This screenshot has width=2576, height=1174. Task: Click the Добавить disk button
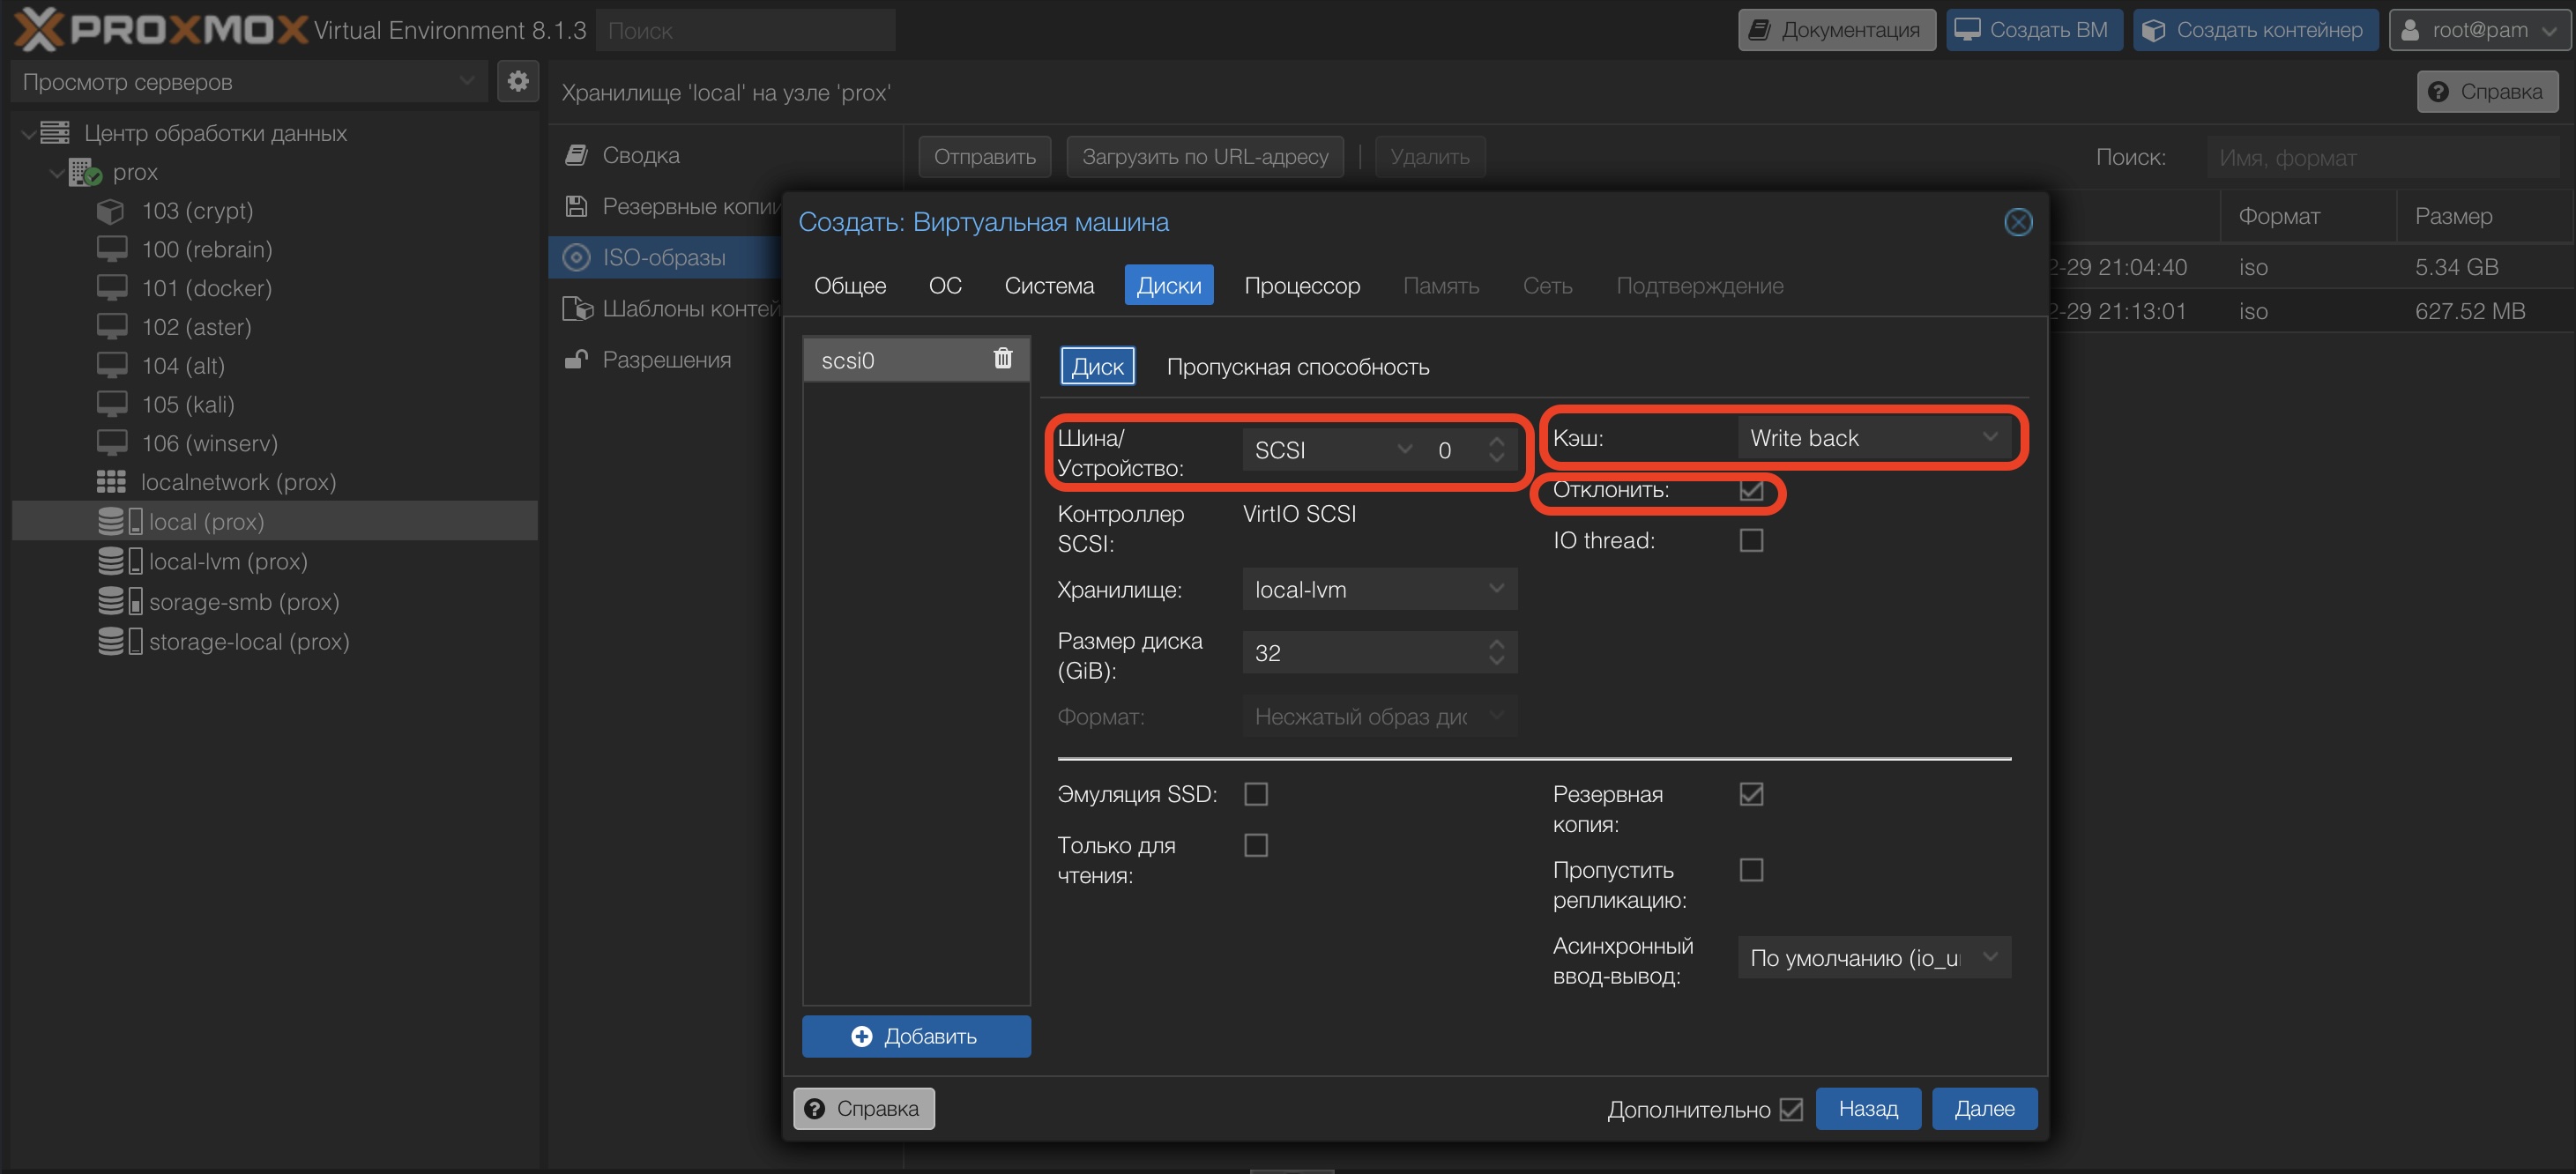pyautogui.click(x=915, y=1036)
